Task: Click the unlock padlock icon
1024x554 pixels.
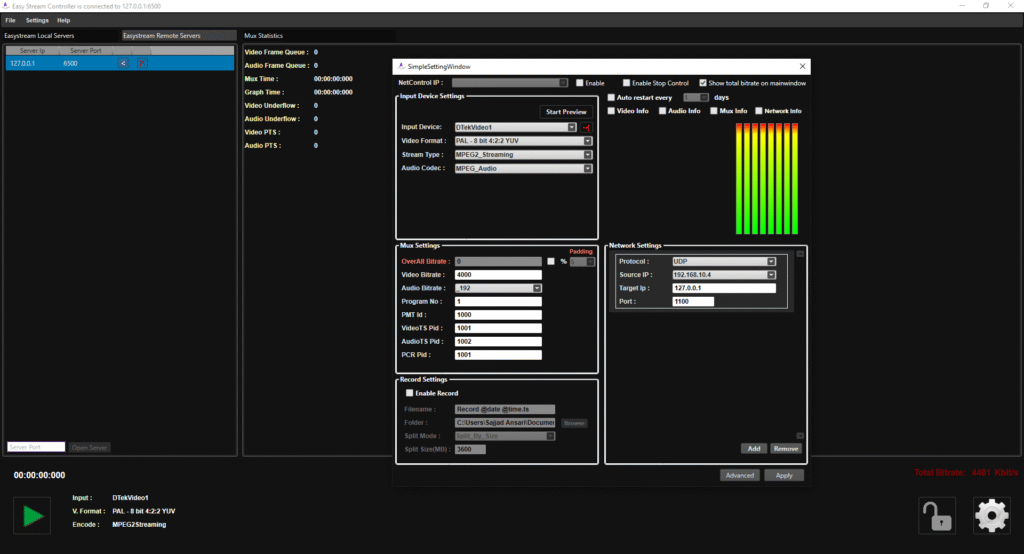Action: pyautogui.click(x=935, y=515)
